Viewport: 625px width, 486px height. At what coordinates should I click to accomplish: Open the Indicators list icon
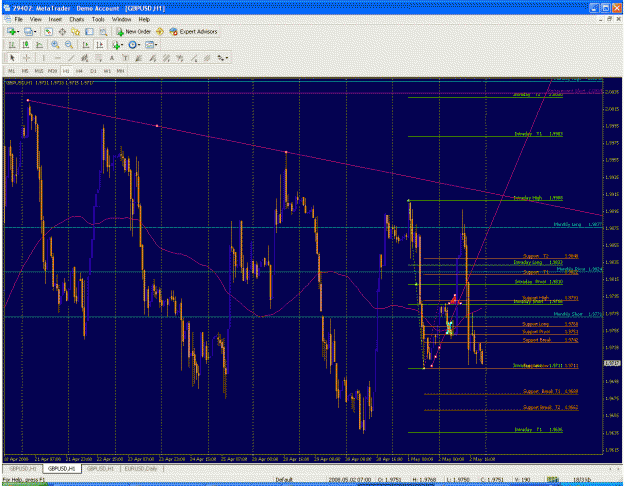tap(116, 45)
